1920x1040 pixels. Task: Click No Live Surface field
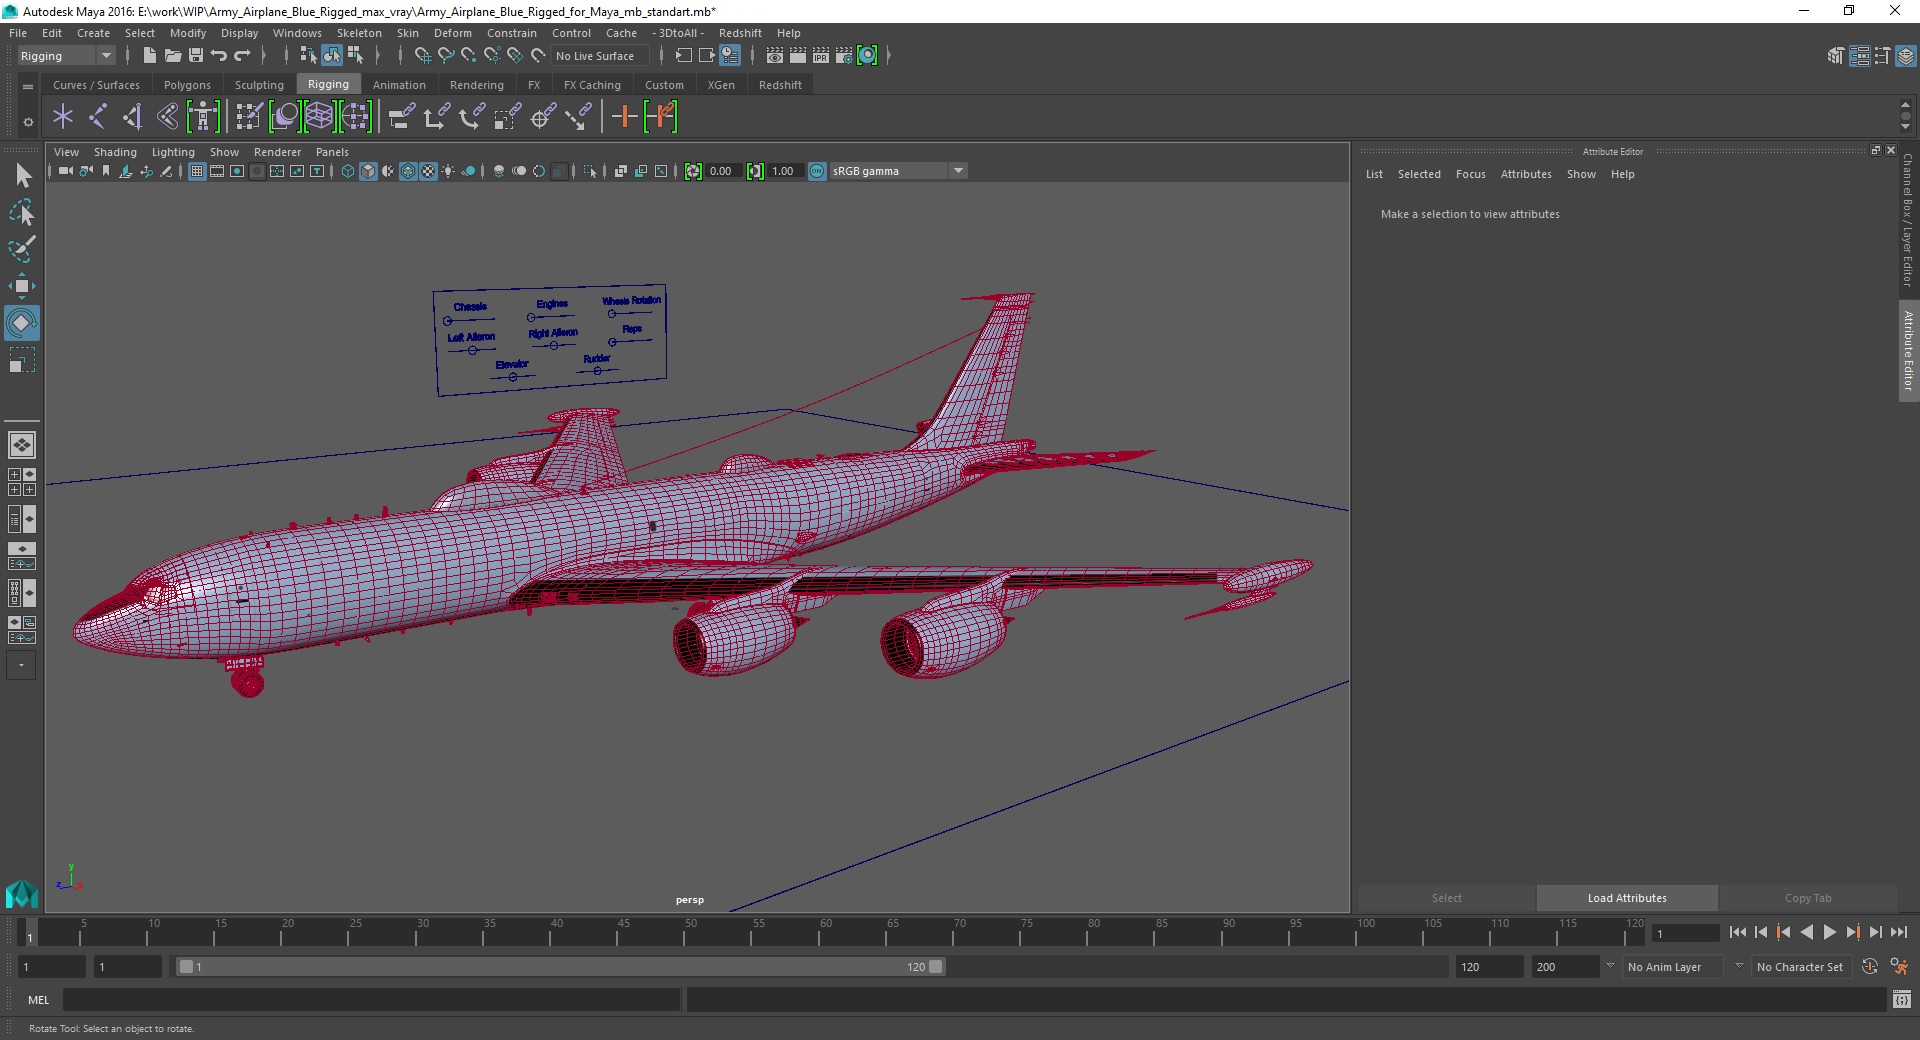(598, 56)
